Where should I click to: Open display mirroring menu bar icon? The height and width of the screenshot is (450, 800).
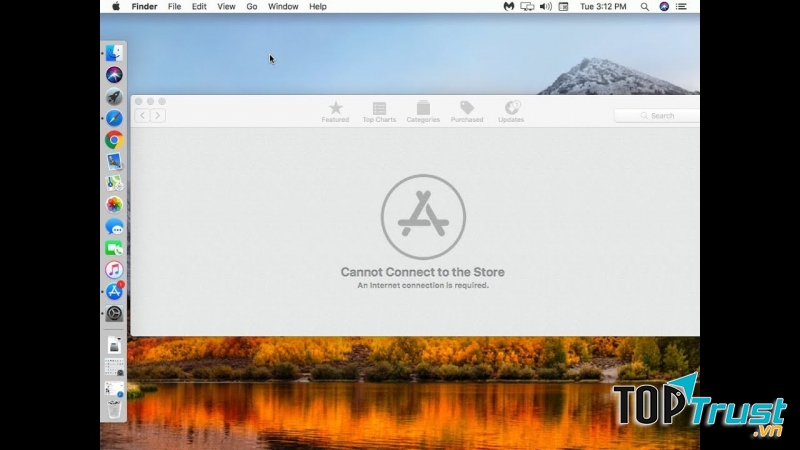click(x=527, y=7)
